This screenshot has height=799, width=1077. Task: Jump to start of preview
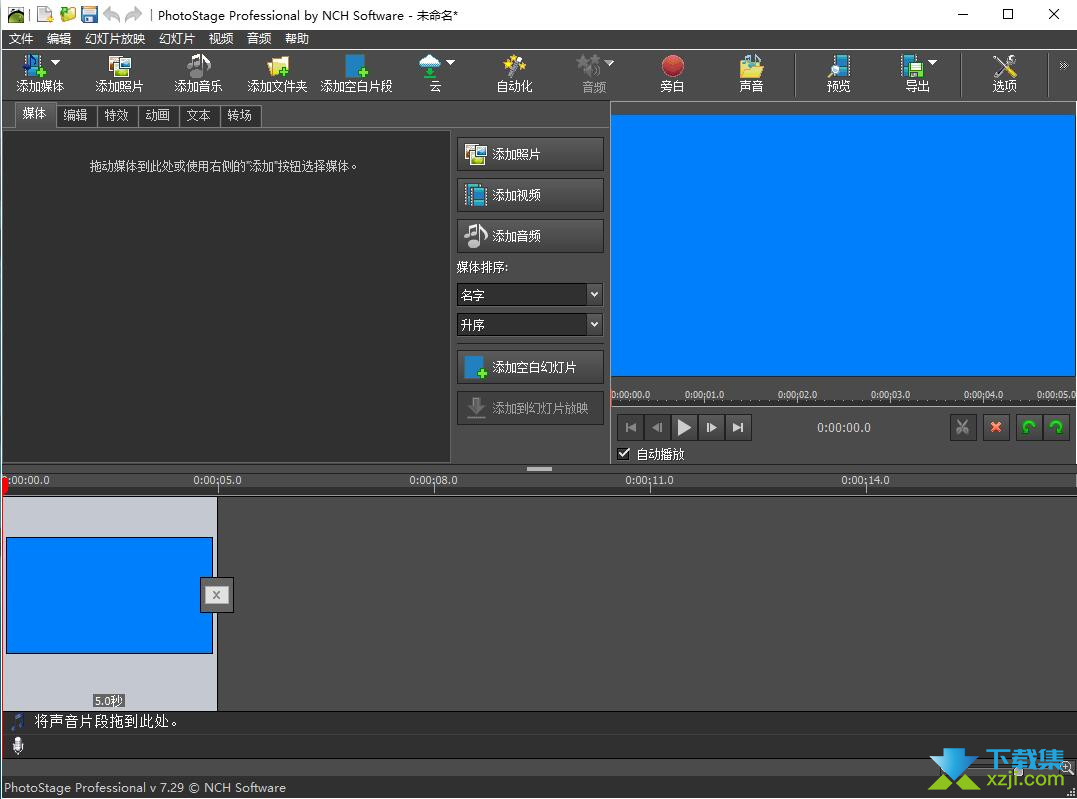click(631, 427)
